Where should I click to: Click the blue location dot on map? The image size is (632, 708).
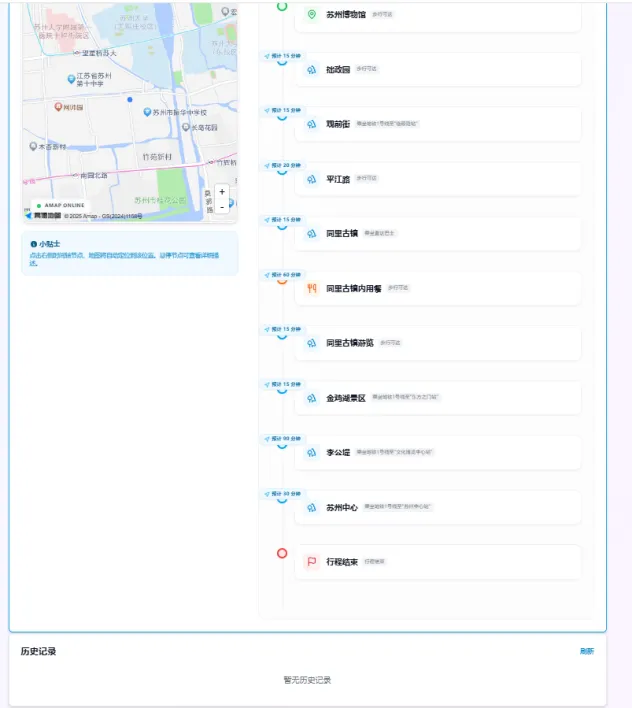pos(130,99)
